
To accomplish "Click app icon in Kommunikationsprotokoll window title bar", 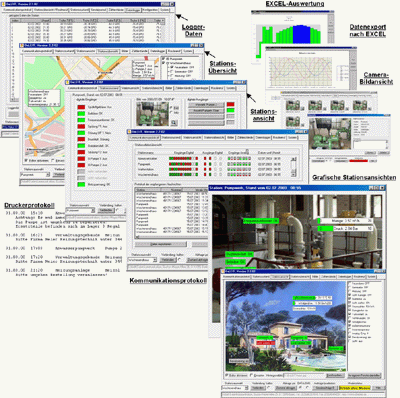I will click(x=130, y=132).
